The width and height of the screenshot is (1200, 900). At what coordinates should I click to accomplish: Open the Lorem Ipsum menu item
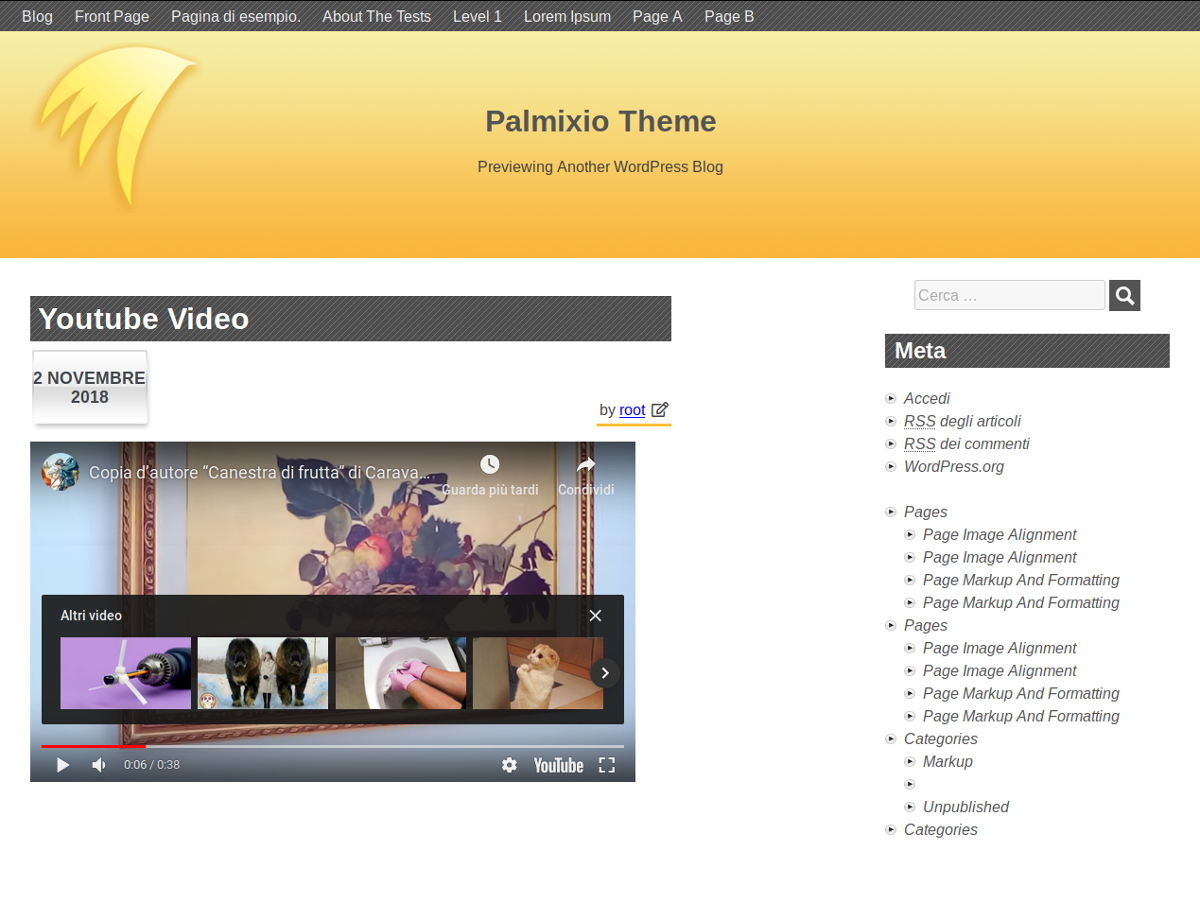tap(567, 16)
